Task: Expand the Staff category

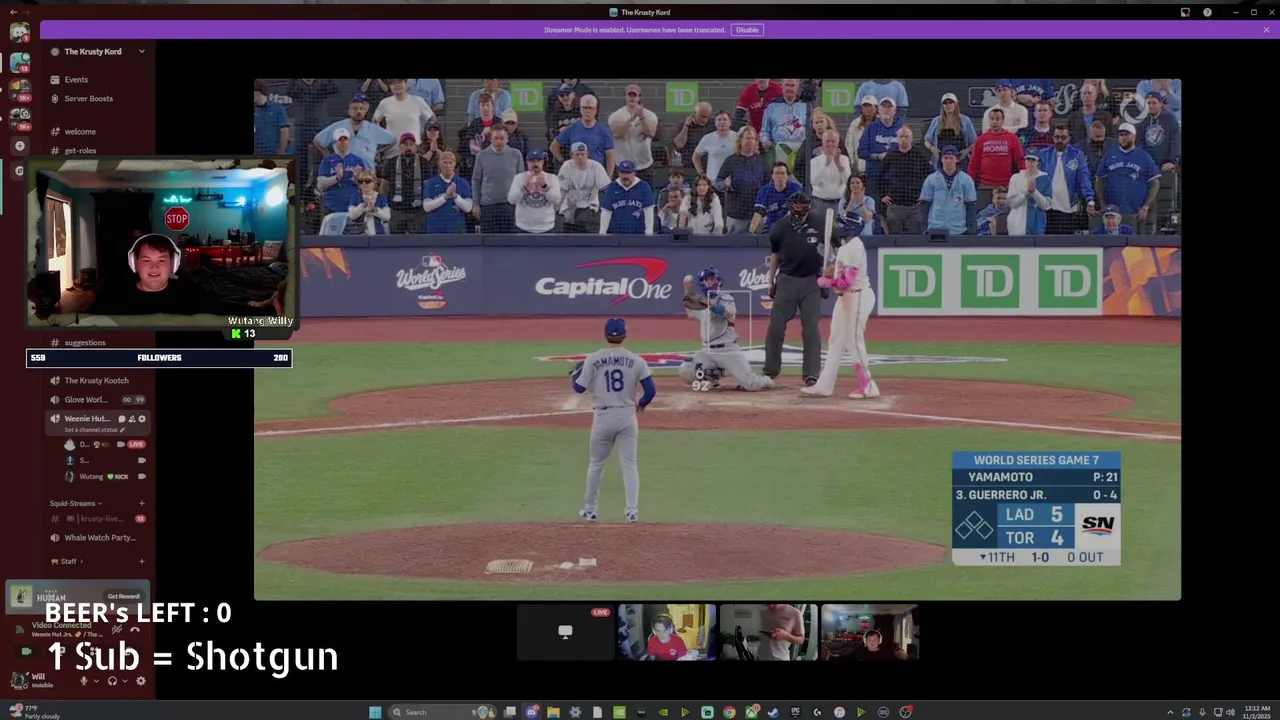Action: 68,561
